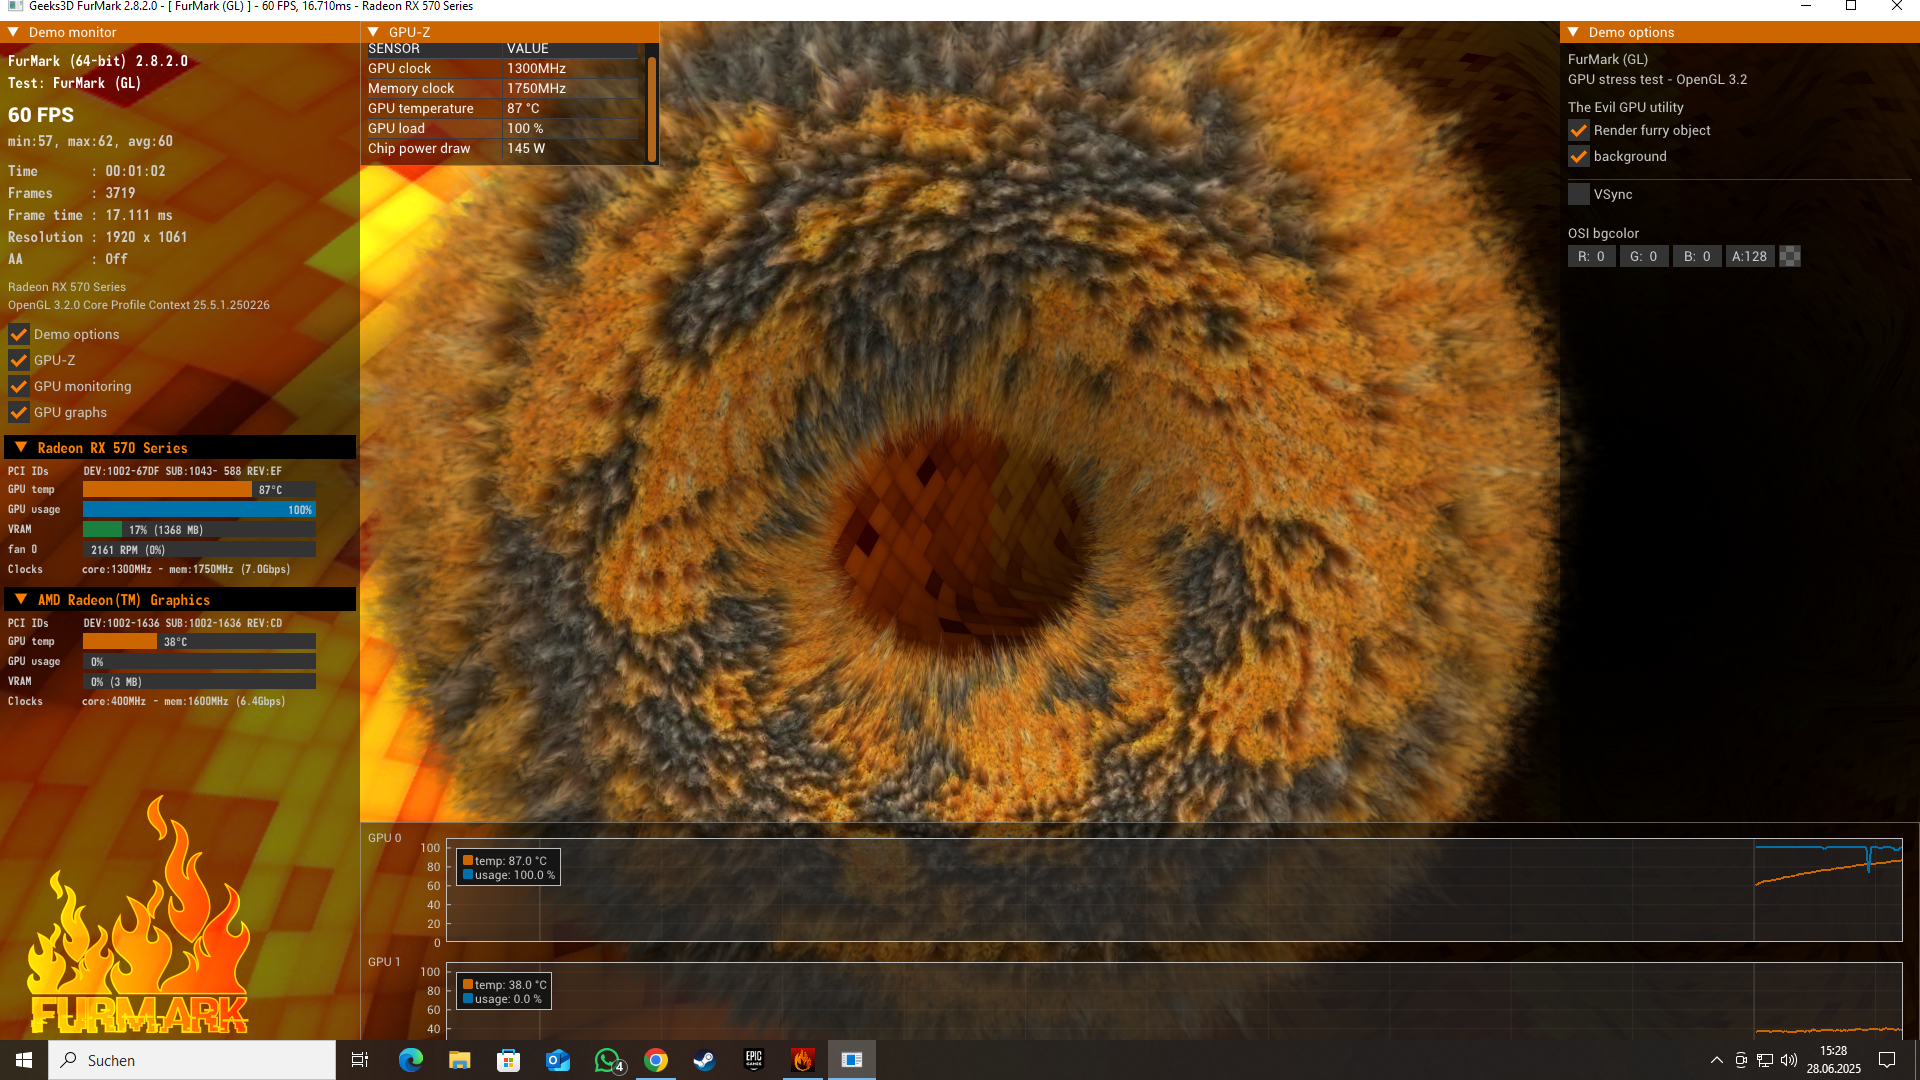1920x1080 pixels.
Task: Open WhatsApp taskbar icon
Action: 607,1060
